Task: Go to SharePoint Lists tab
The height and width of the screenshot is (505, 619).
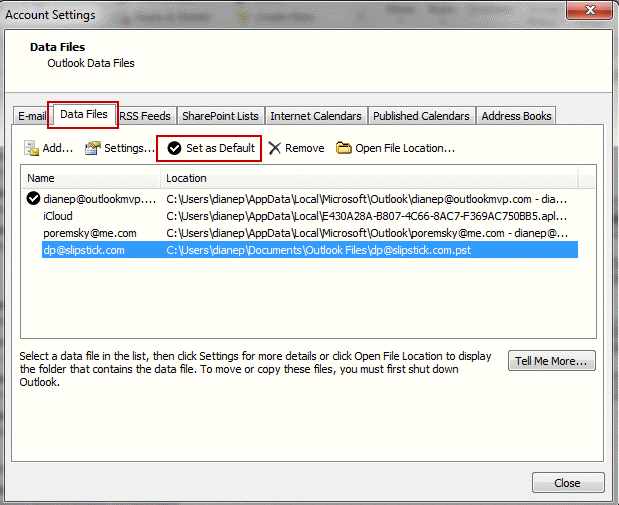Action: pos(220,116)
